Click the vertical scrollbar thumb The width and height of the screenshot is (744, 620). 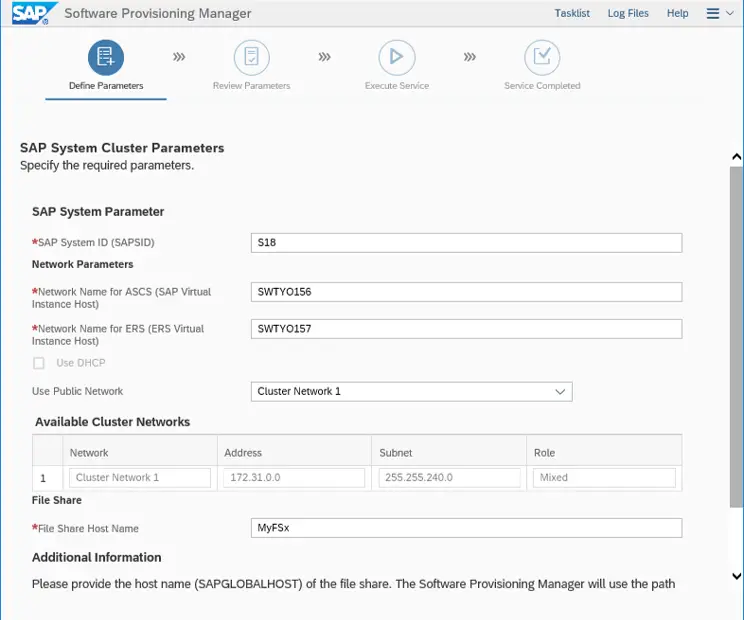(x=736, y=337)
